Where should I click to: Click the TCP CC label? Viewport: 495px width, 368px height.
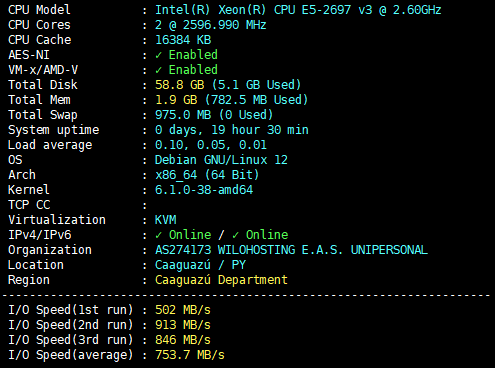29,205
